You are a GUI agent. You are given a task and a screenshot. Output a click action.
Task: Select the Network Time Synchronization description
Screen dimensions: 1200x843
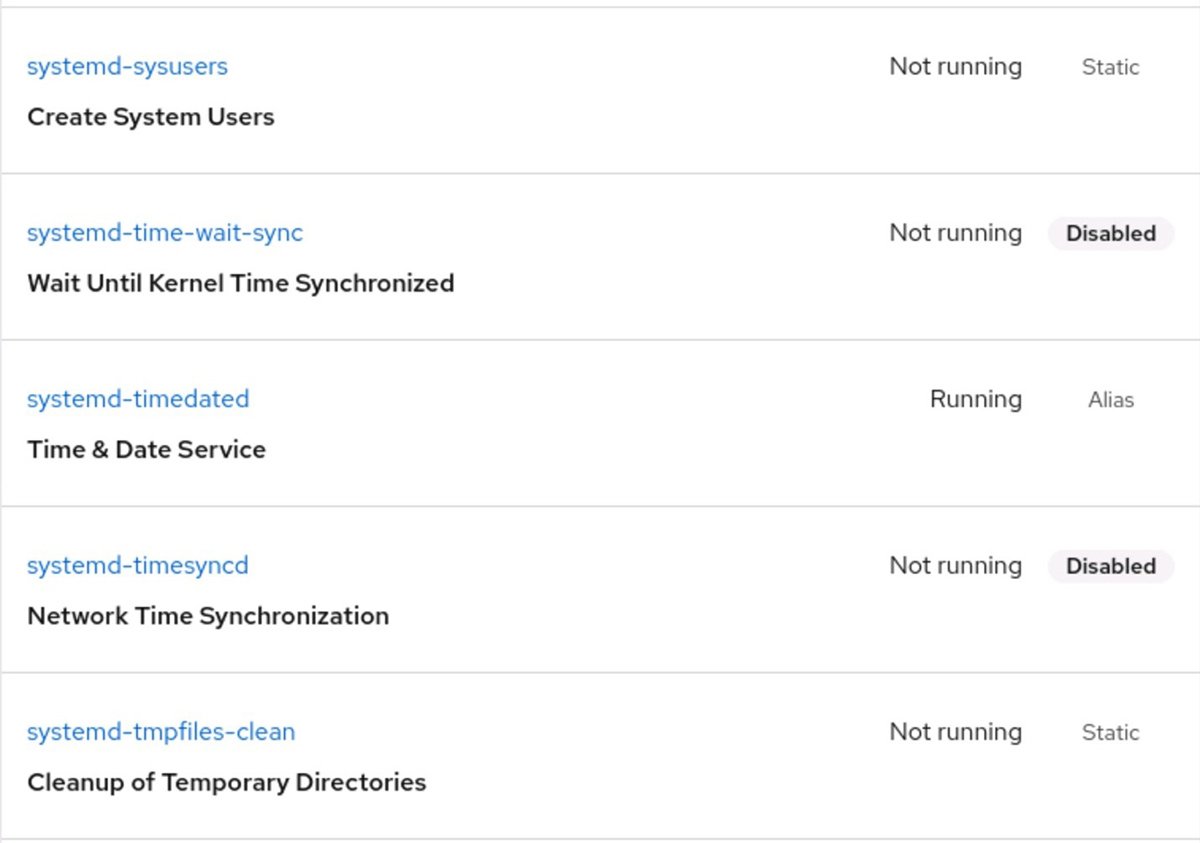pos(208,616)
